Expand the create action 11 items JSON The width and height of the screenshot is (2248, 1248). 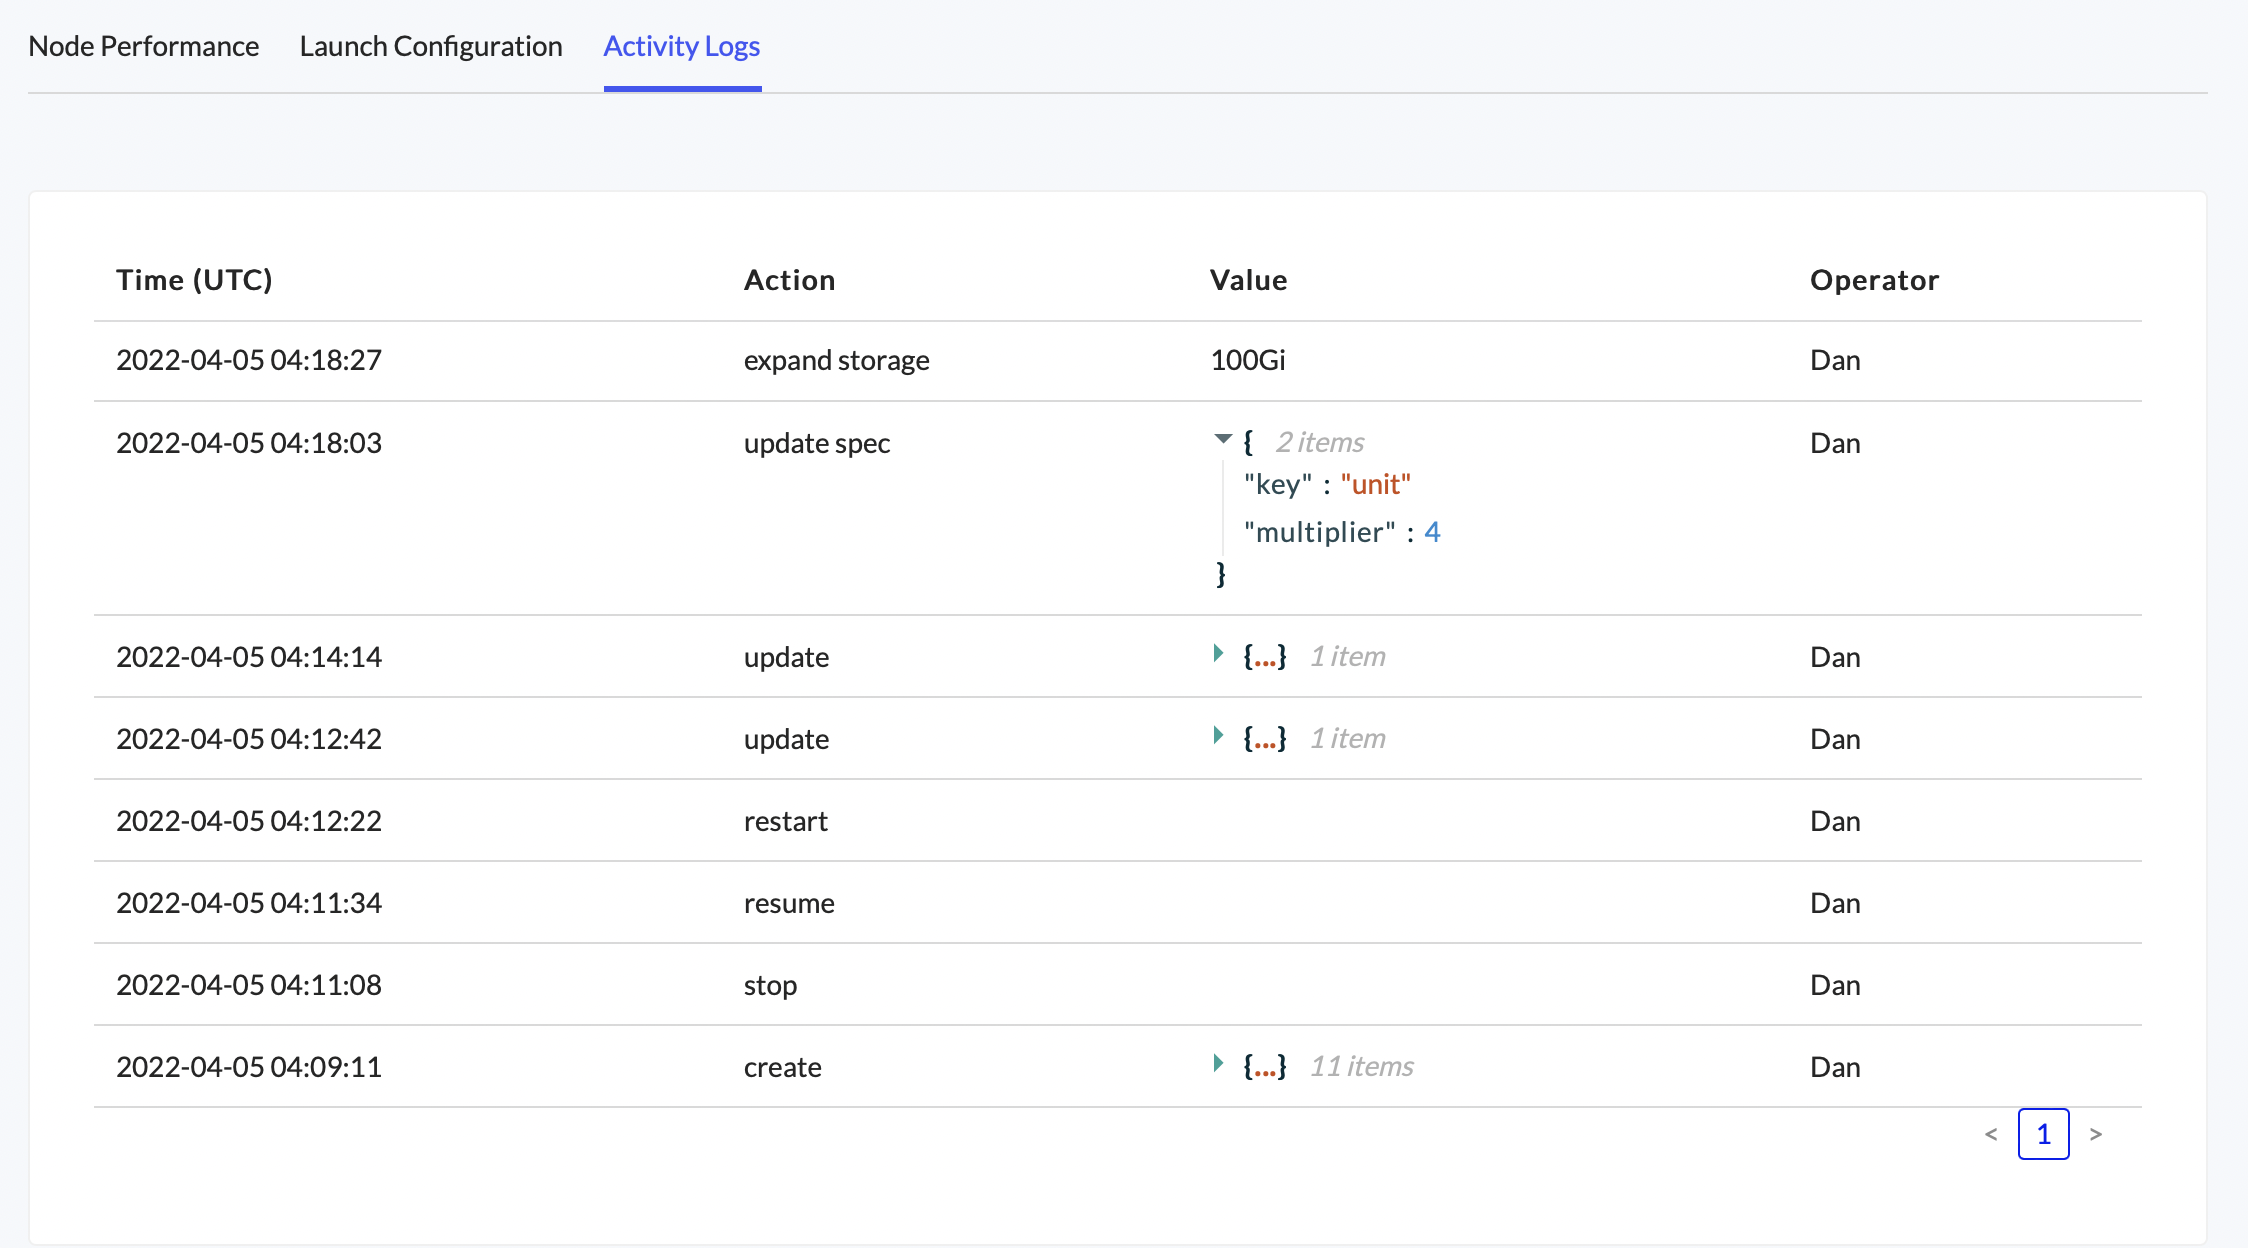point(1218,1063)
